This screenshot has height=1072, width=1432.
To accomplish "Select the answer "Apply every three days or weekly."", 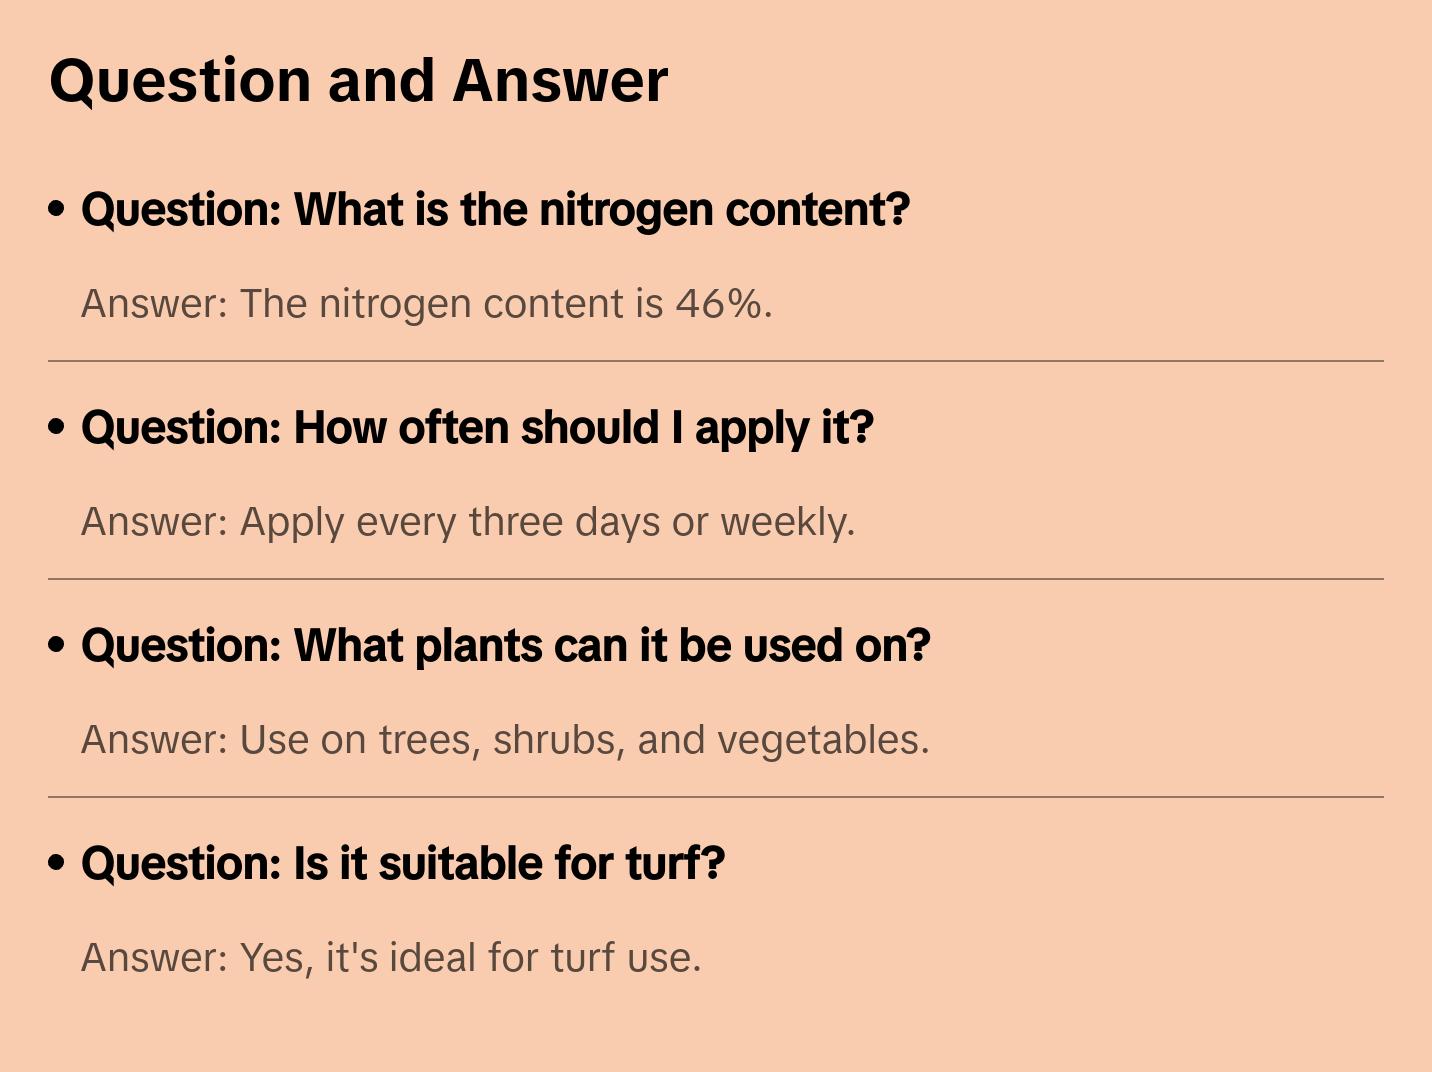I will [467, 522].
